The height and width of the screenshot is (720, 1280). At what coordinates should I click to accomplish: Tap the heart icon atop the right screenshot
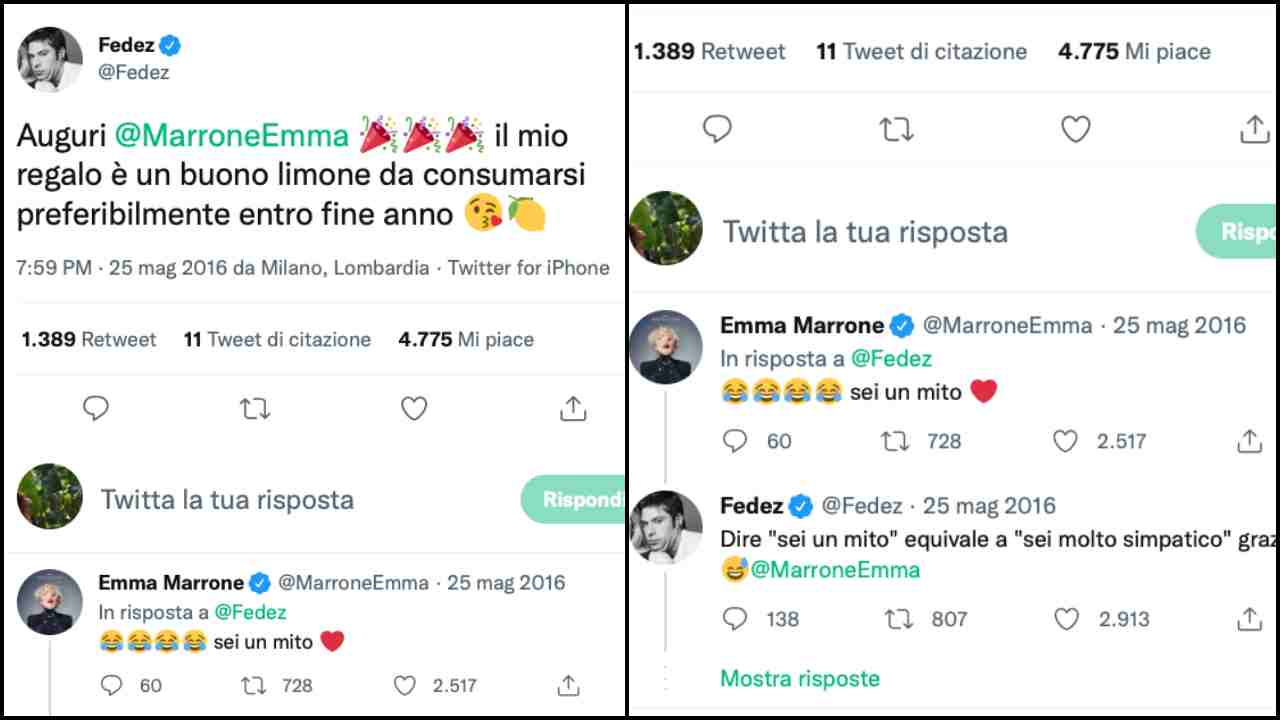(1075, 130)
